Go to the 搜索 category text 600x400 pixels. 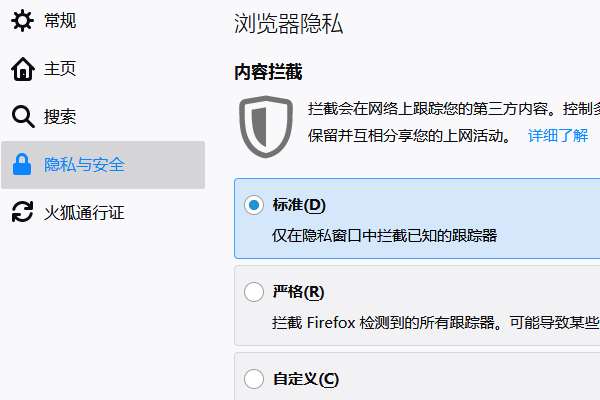(x=60, y=117)
